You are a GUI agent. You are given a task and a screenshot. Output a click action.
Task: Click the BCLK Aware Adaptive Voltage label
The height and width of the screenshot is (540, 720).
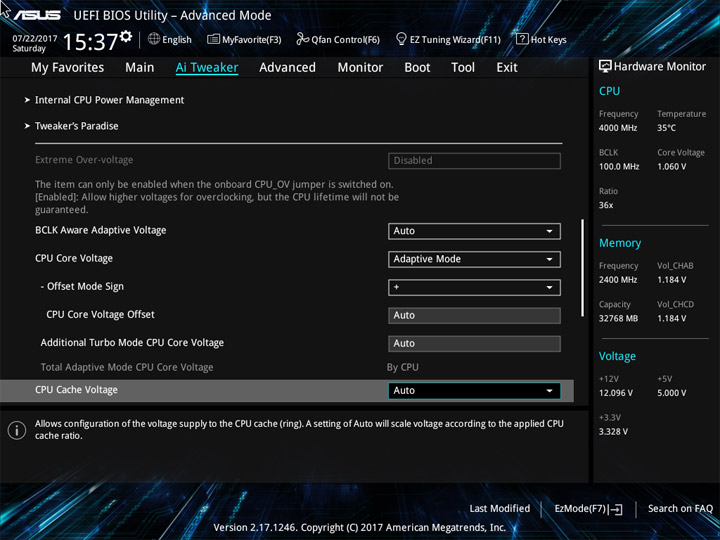tap(101, 231)
